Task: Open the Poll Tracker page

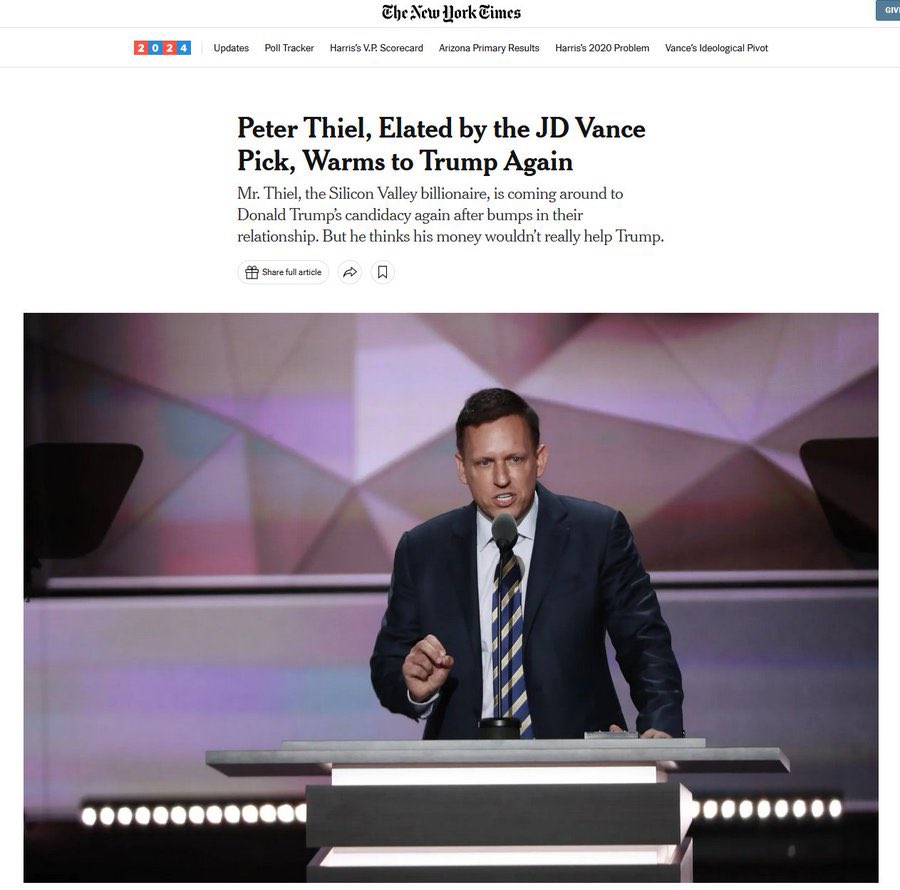Action: (289, 48)
